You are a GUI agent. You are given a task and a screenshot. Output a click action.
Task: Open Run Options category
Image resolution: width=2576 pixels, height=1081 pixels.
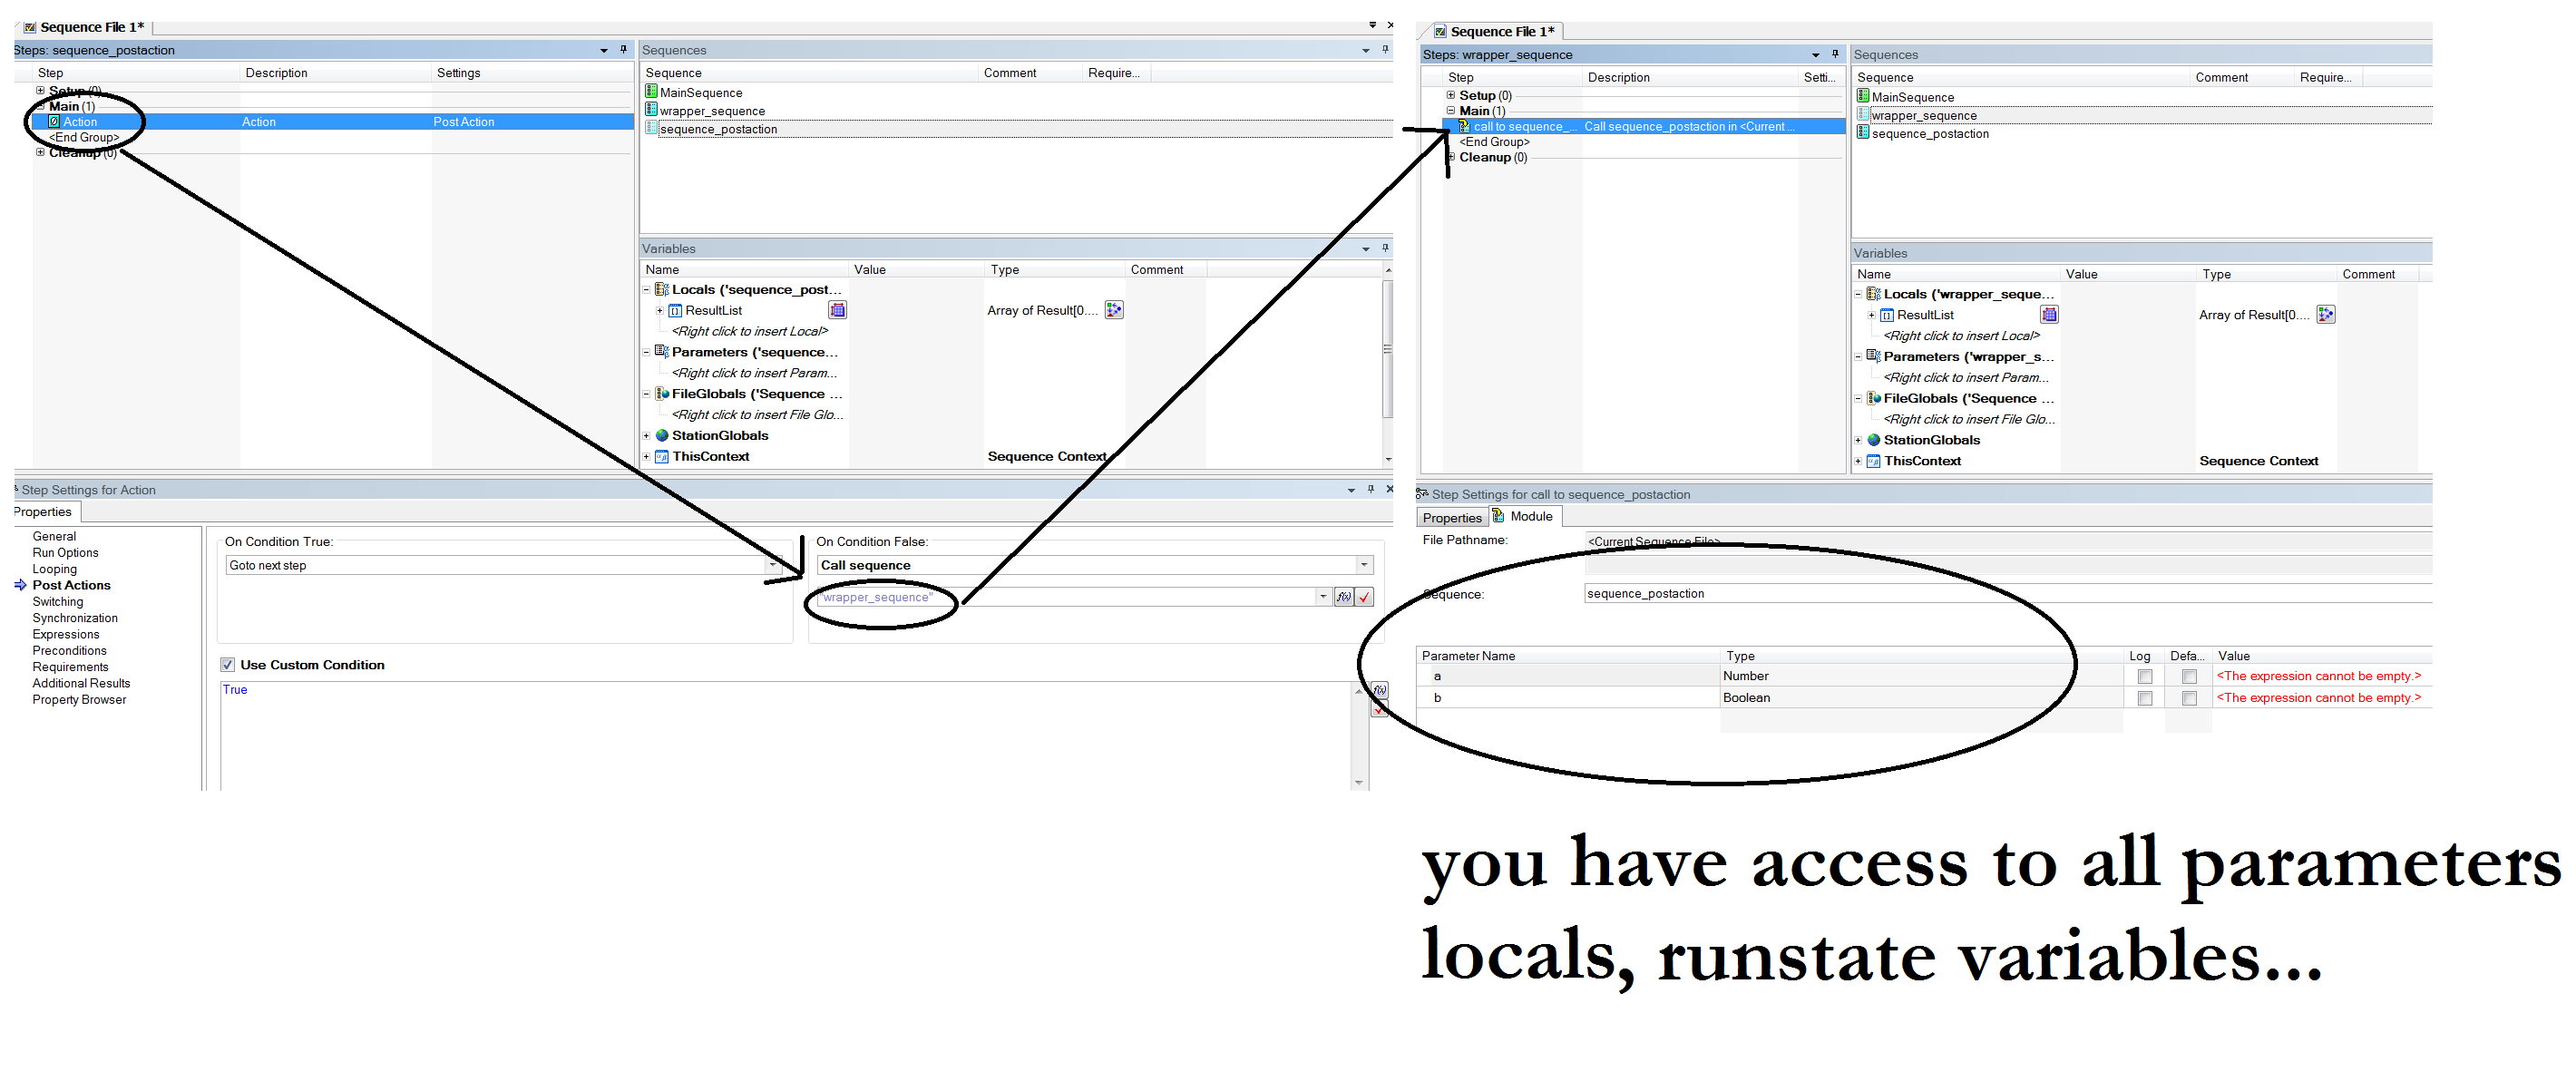(x=65, y=552)
